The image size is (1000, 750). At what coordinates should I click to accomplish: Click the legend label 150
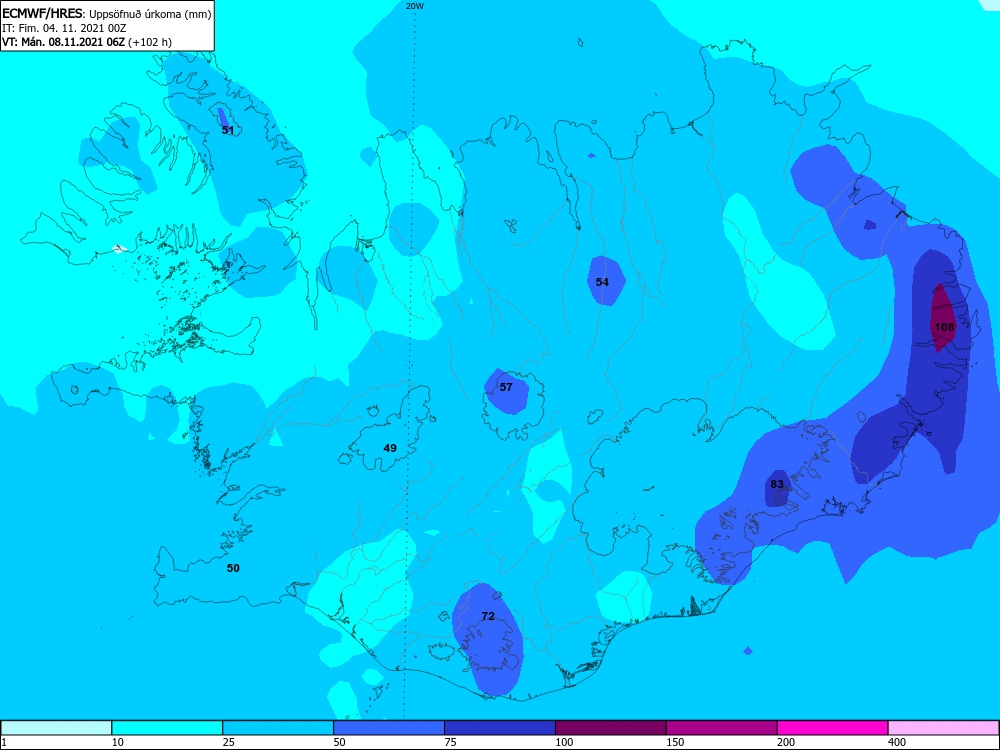coord(675,742)
